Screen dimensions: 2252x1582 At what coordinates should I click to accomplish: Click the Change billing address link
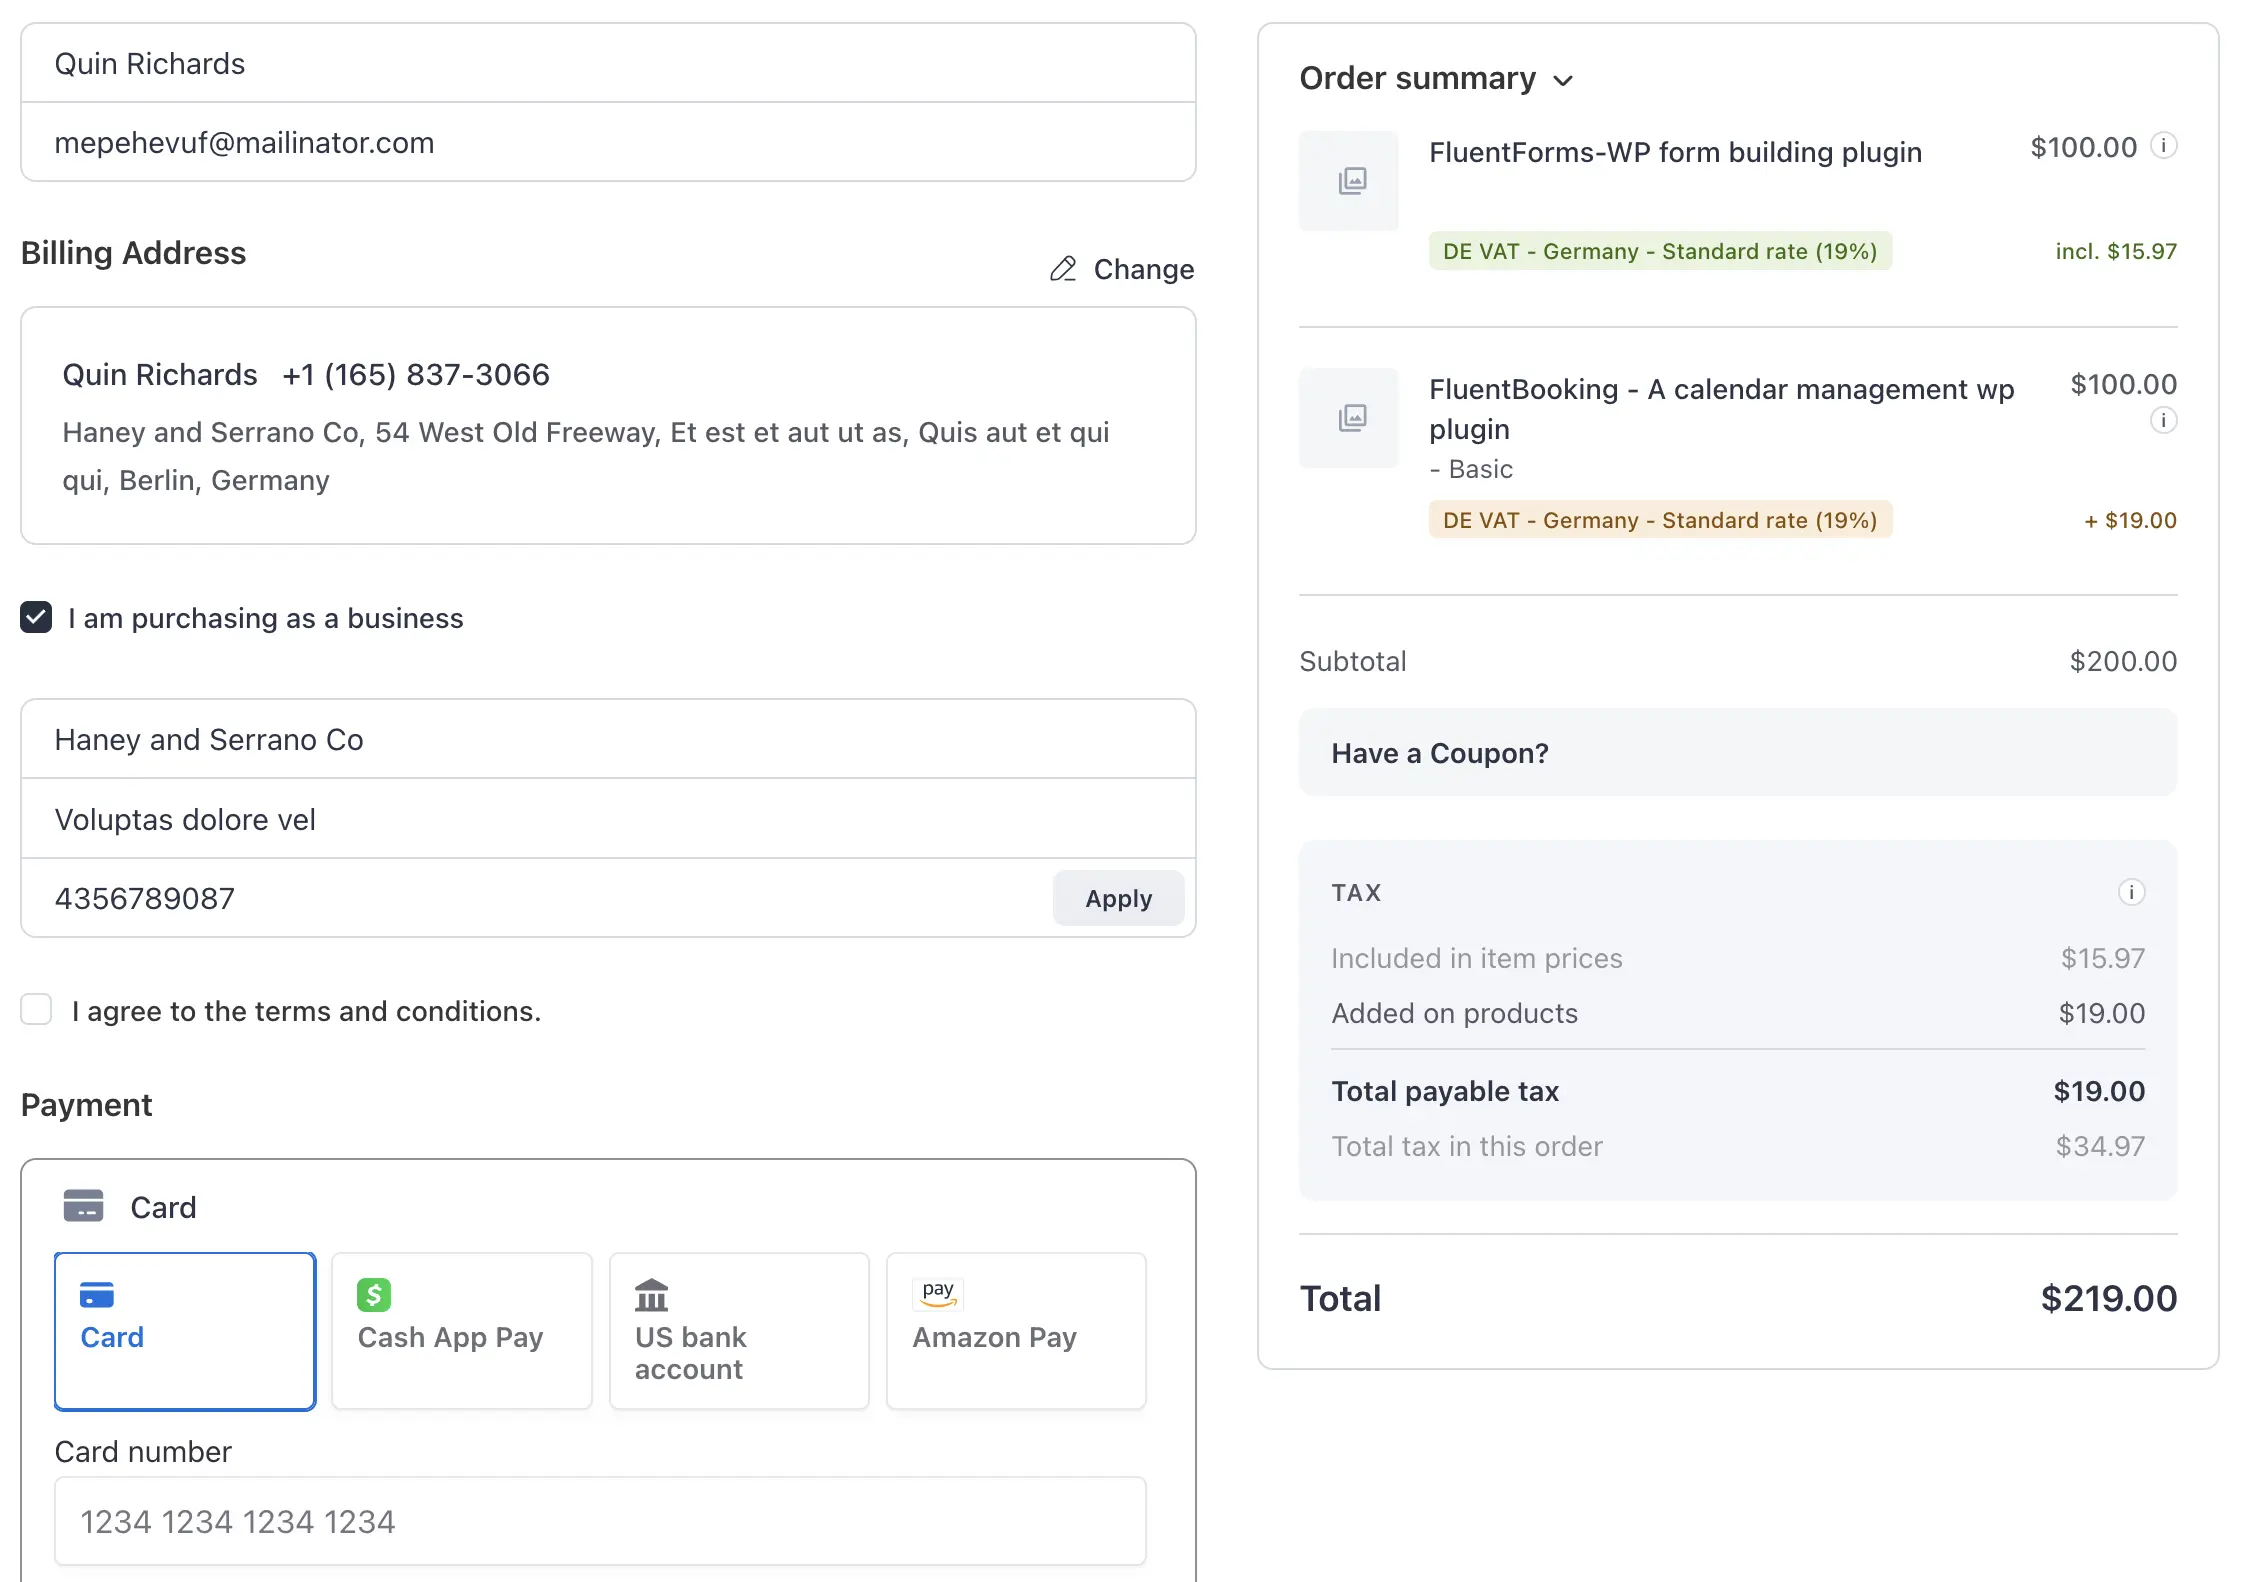[1122, 269]
